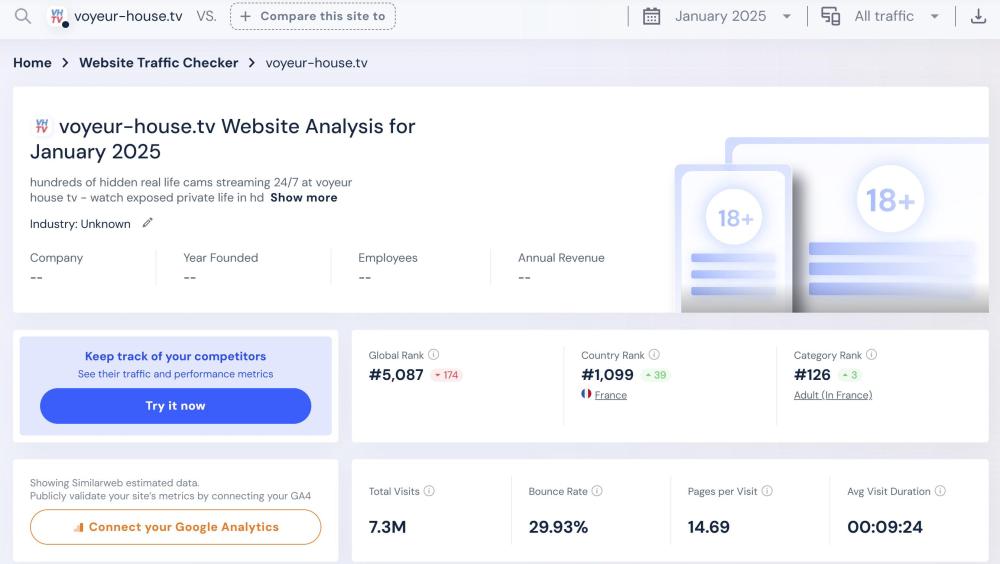
Task: Click Connect your Google Analytics button
Action: (x=175, y=527)
